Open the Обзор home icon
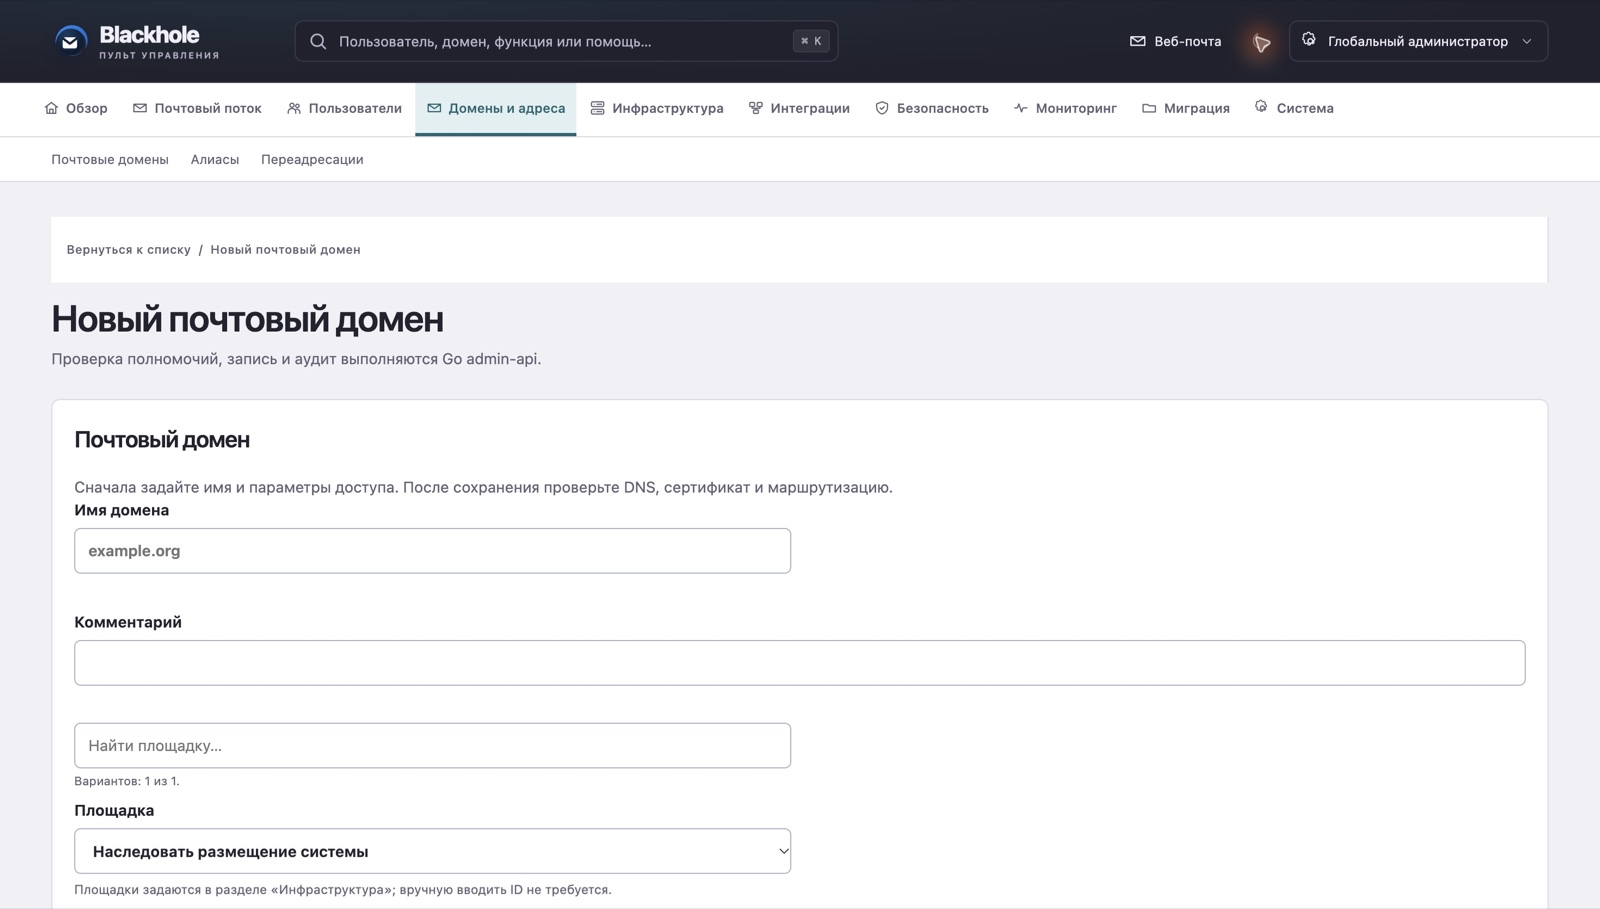 51,108
